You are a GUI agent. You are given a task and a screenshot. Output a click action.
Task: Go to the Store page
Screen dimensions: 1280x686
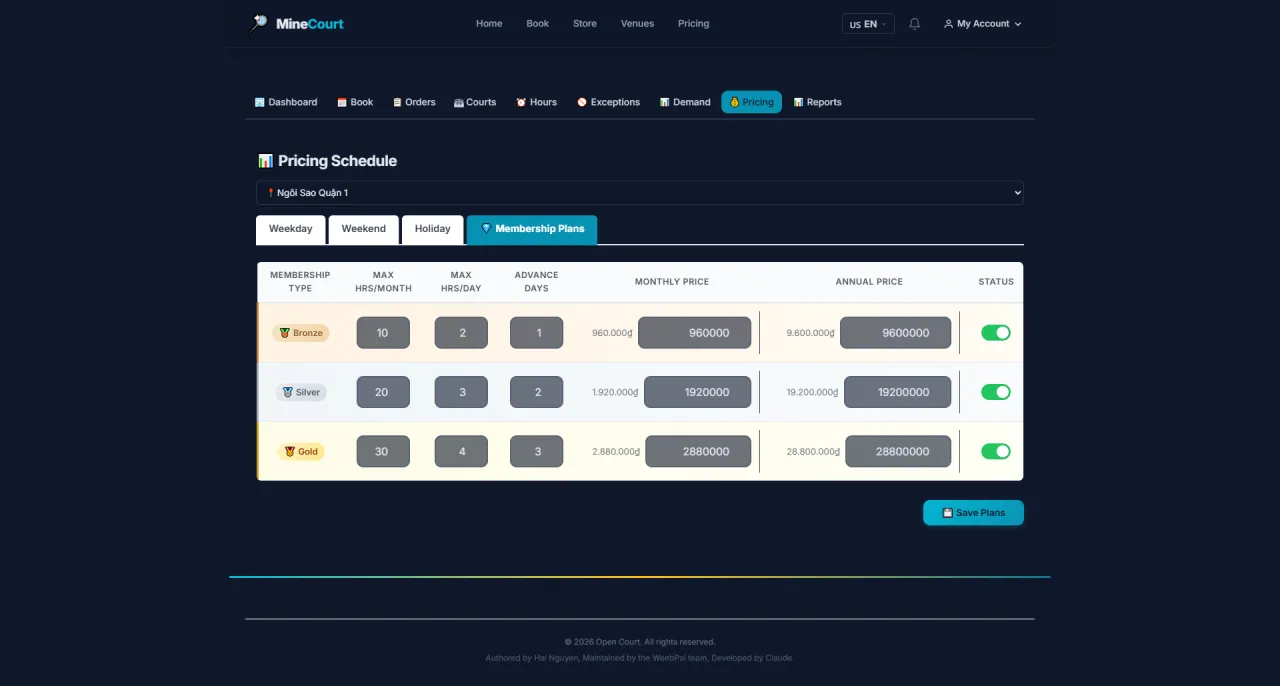[x=585, y=24]
